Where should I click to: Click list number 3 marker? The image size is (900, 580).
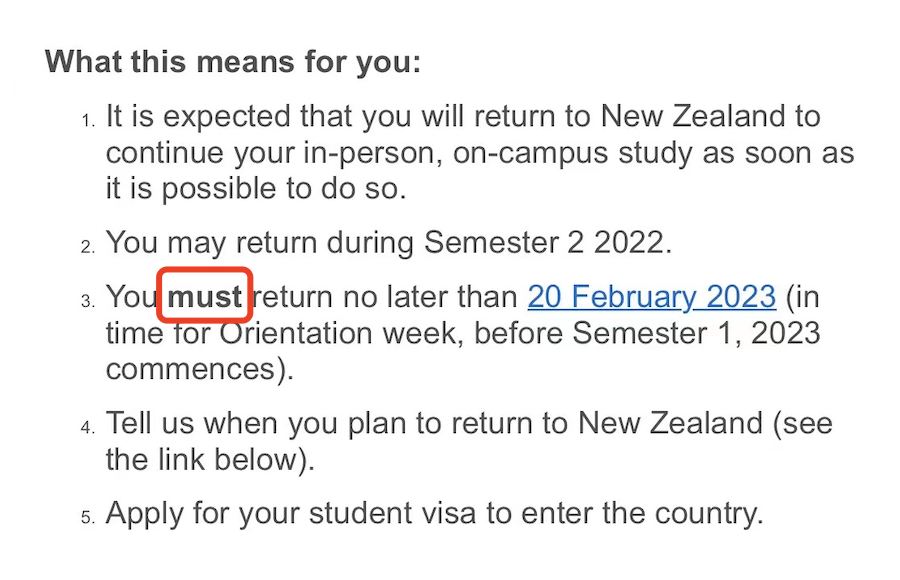pyautogui.click(x=88, y=301)
